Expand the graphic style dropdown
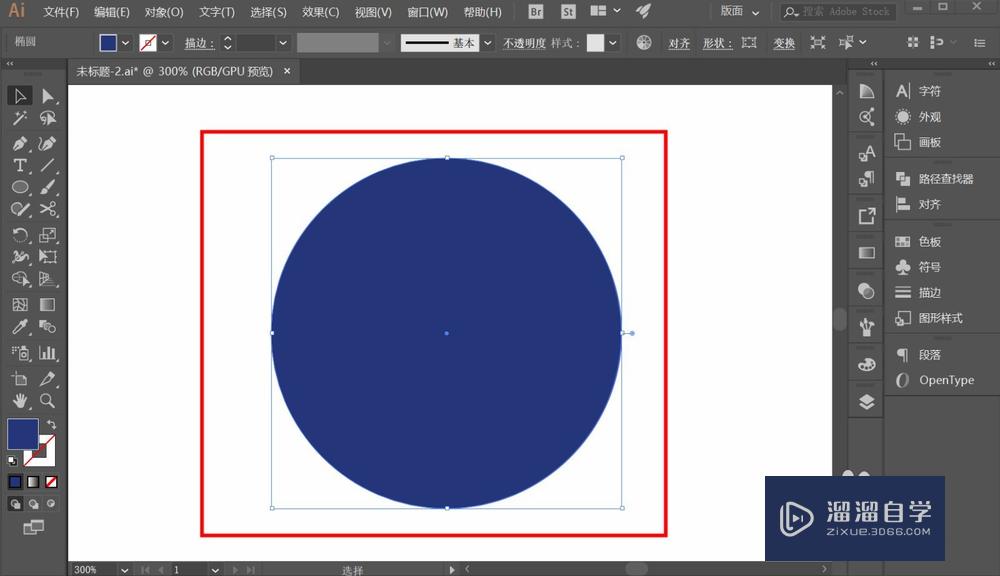The width and height of the screenshot is (1000, 576). click(x=613, y=43)
